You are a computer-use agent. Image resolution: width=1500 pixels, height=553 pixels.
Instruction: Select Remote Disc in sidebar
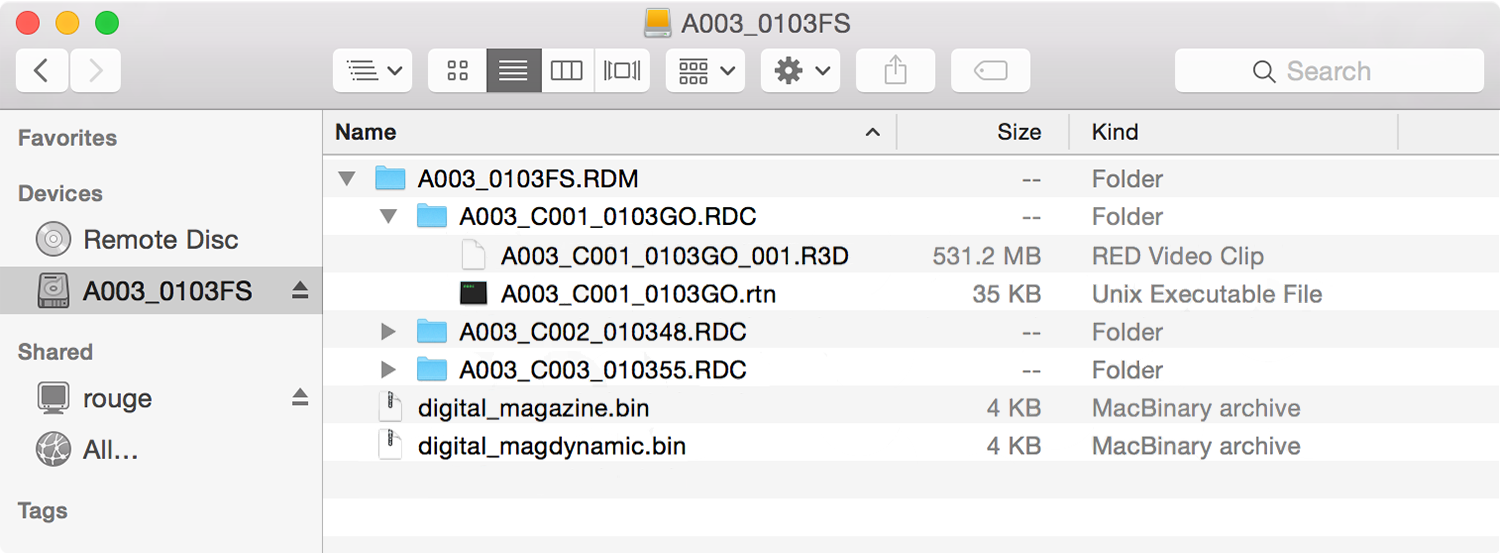pyautogui.click(x=161, y=240)
